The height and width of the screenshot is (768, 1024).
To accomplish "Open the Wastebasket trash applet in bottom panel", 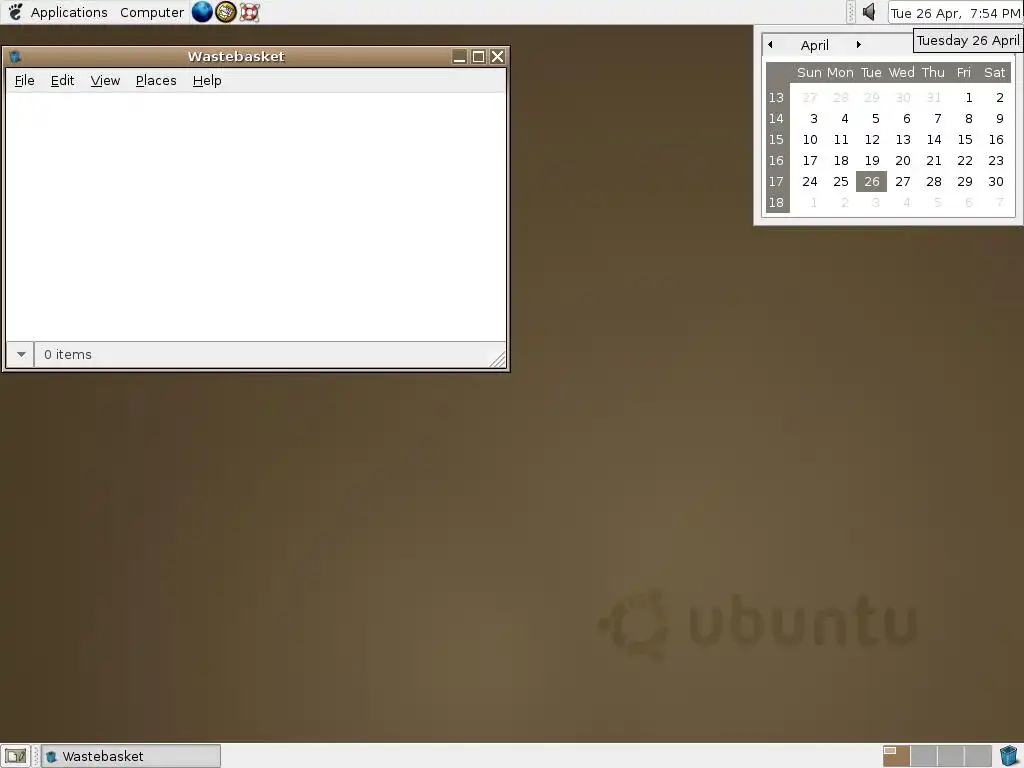I will [1008, 756].
